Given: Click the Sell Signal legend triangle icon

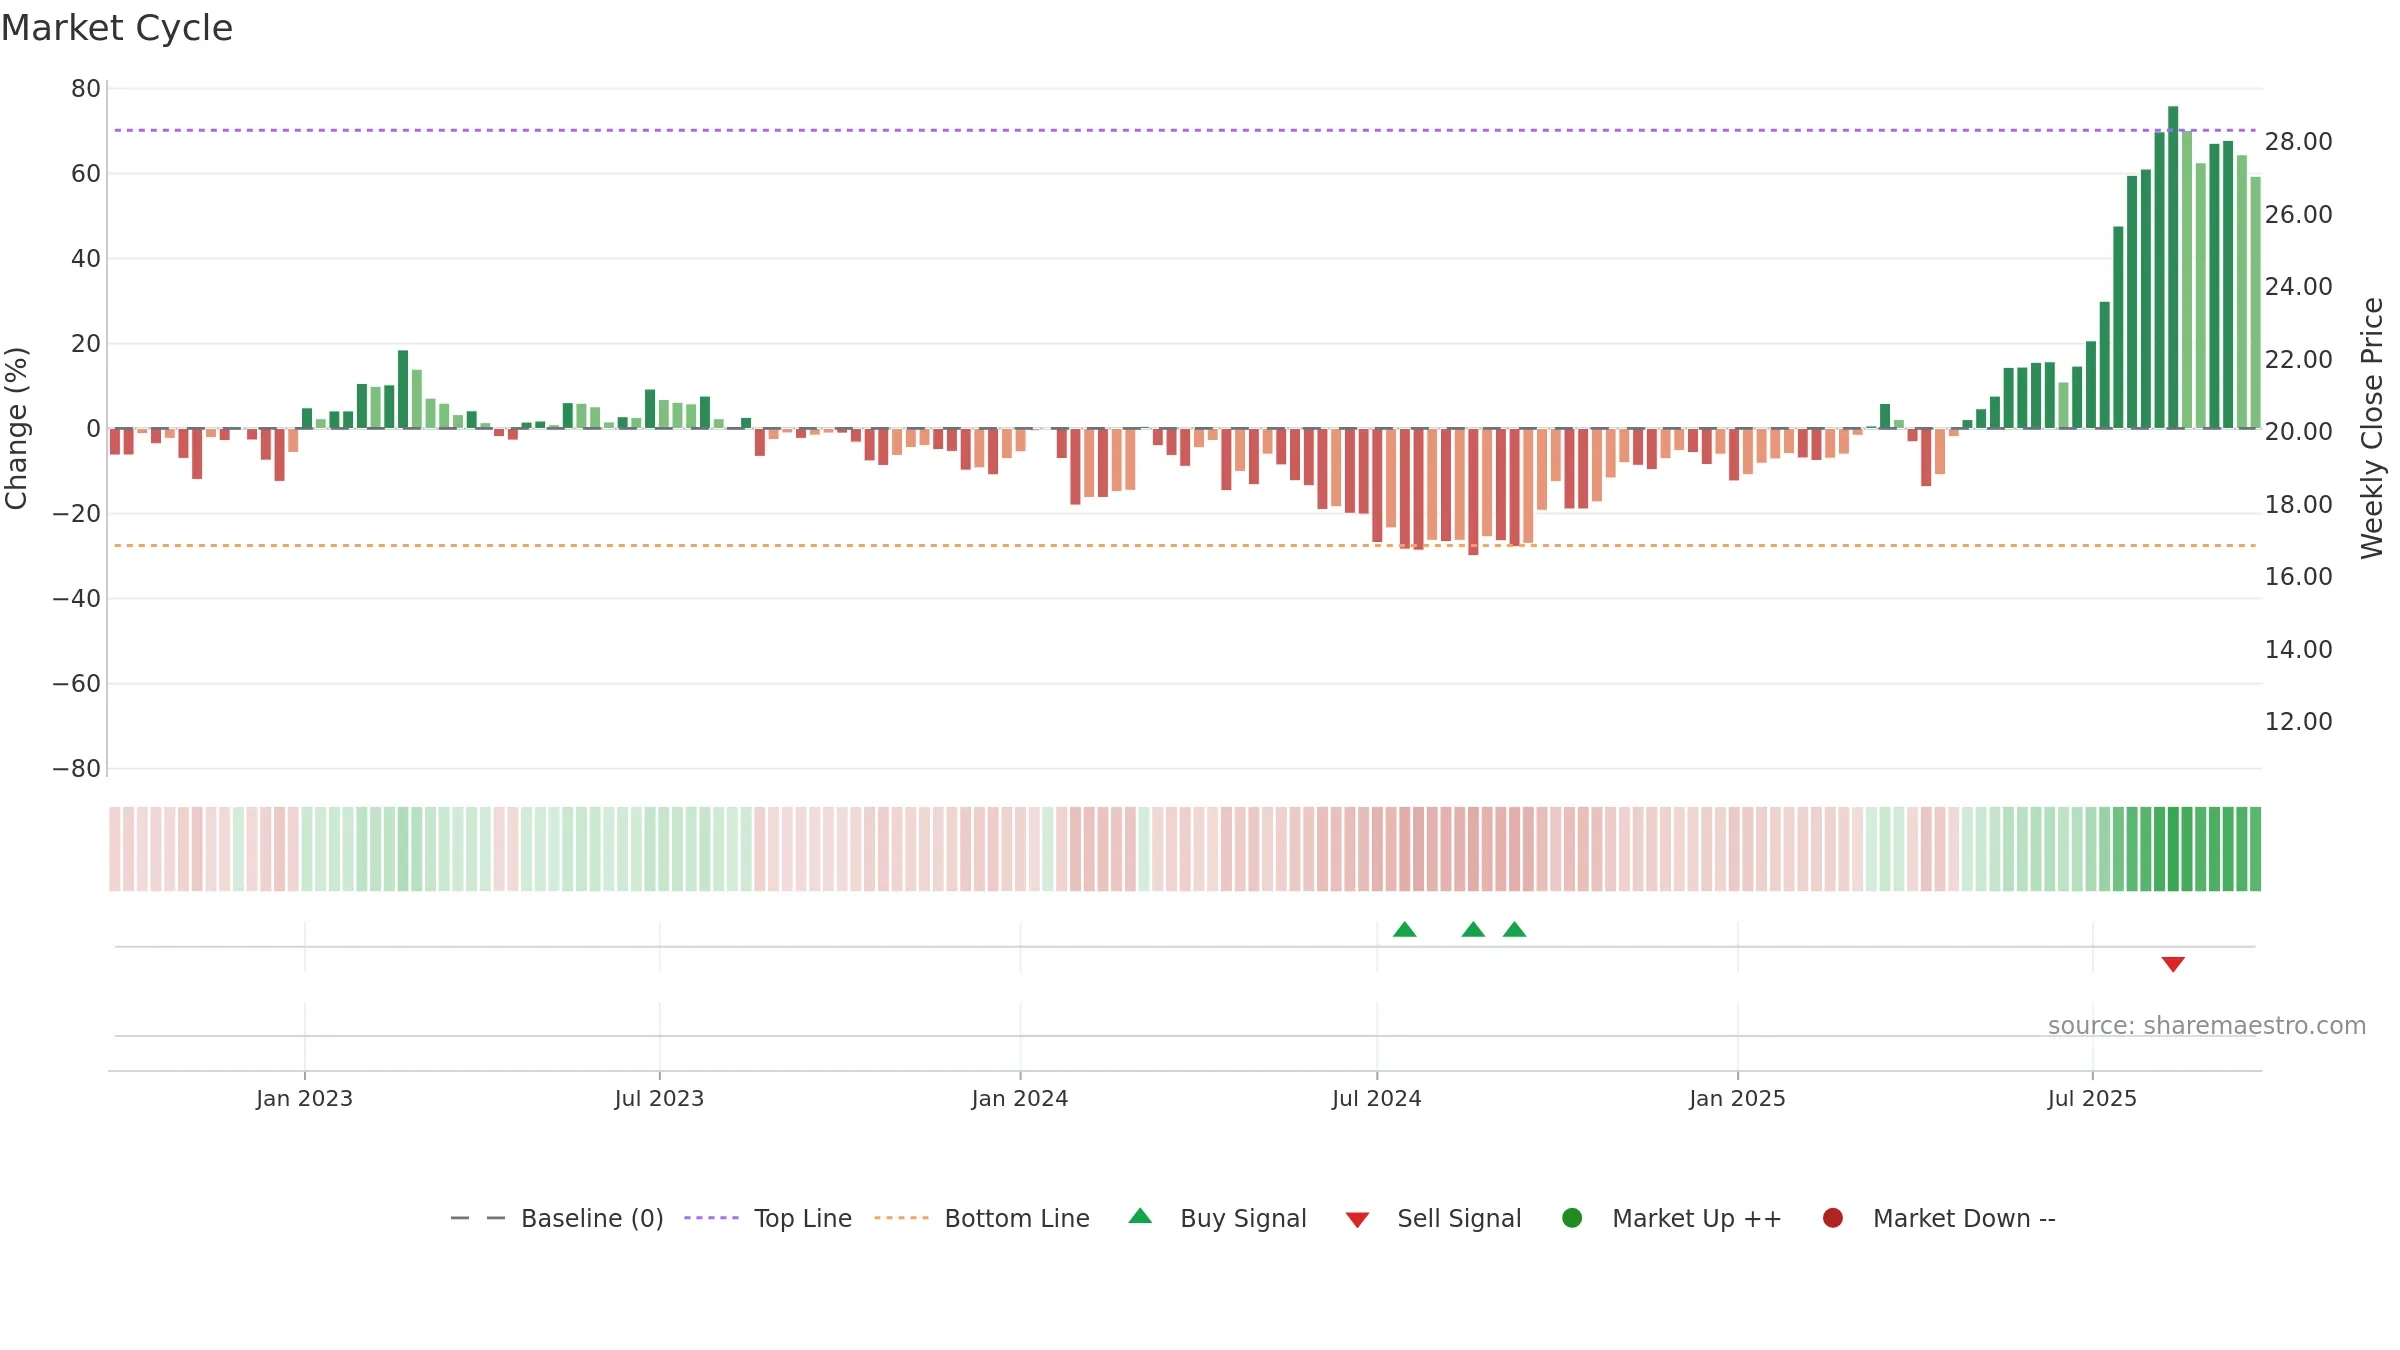Looking at the screenshot, I should [x=1357, y=1220].
